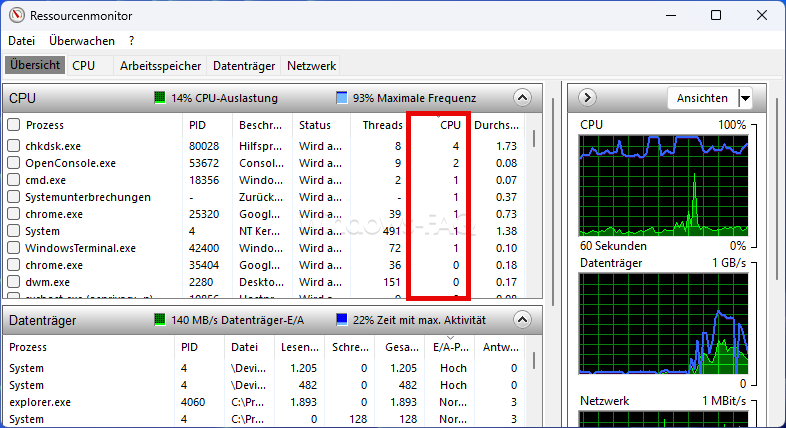Check chrome.exe PID 35404 checkbox
This screenshot has height=428, width=786.
pyautogui.click(x=14, y=265)
